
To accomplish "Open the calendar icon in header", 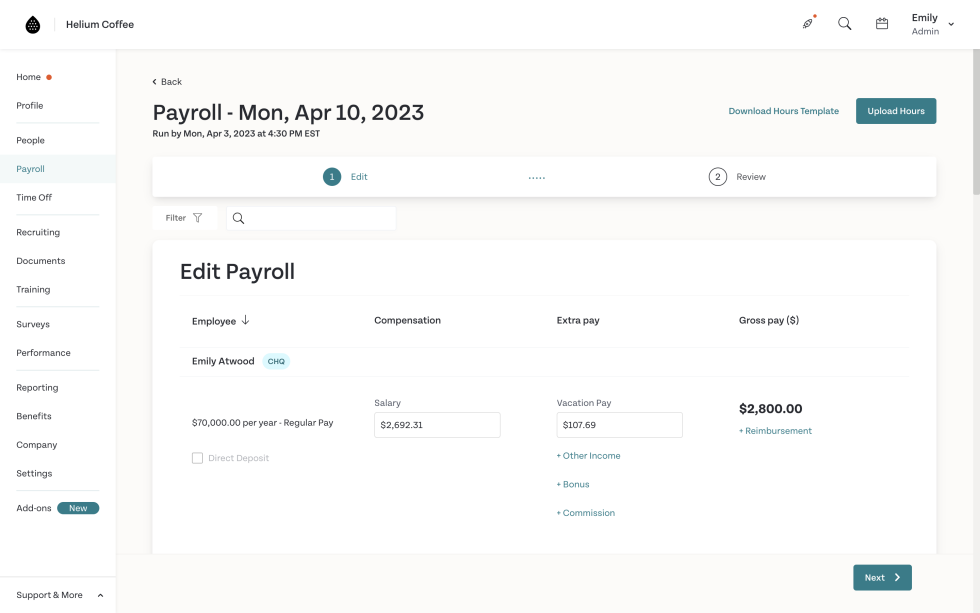I will 882,24.
